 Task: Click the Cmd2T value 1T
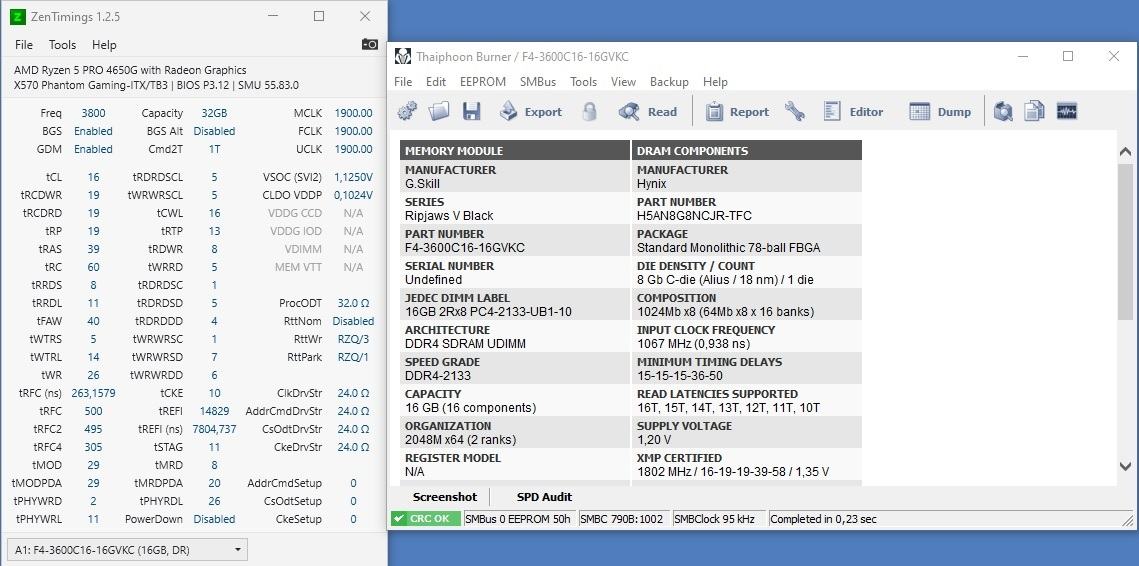tap(214, 149)
